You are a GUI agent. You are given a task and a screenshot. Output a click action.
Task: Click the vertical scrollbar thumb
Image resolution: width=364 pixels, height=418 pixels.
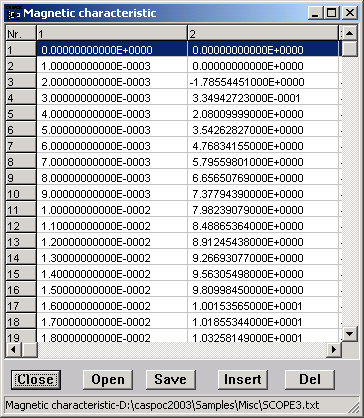click(x=350, y=49)
